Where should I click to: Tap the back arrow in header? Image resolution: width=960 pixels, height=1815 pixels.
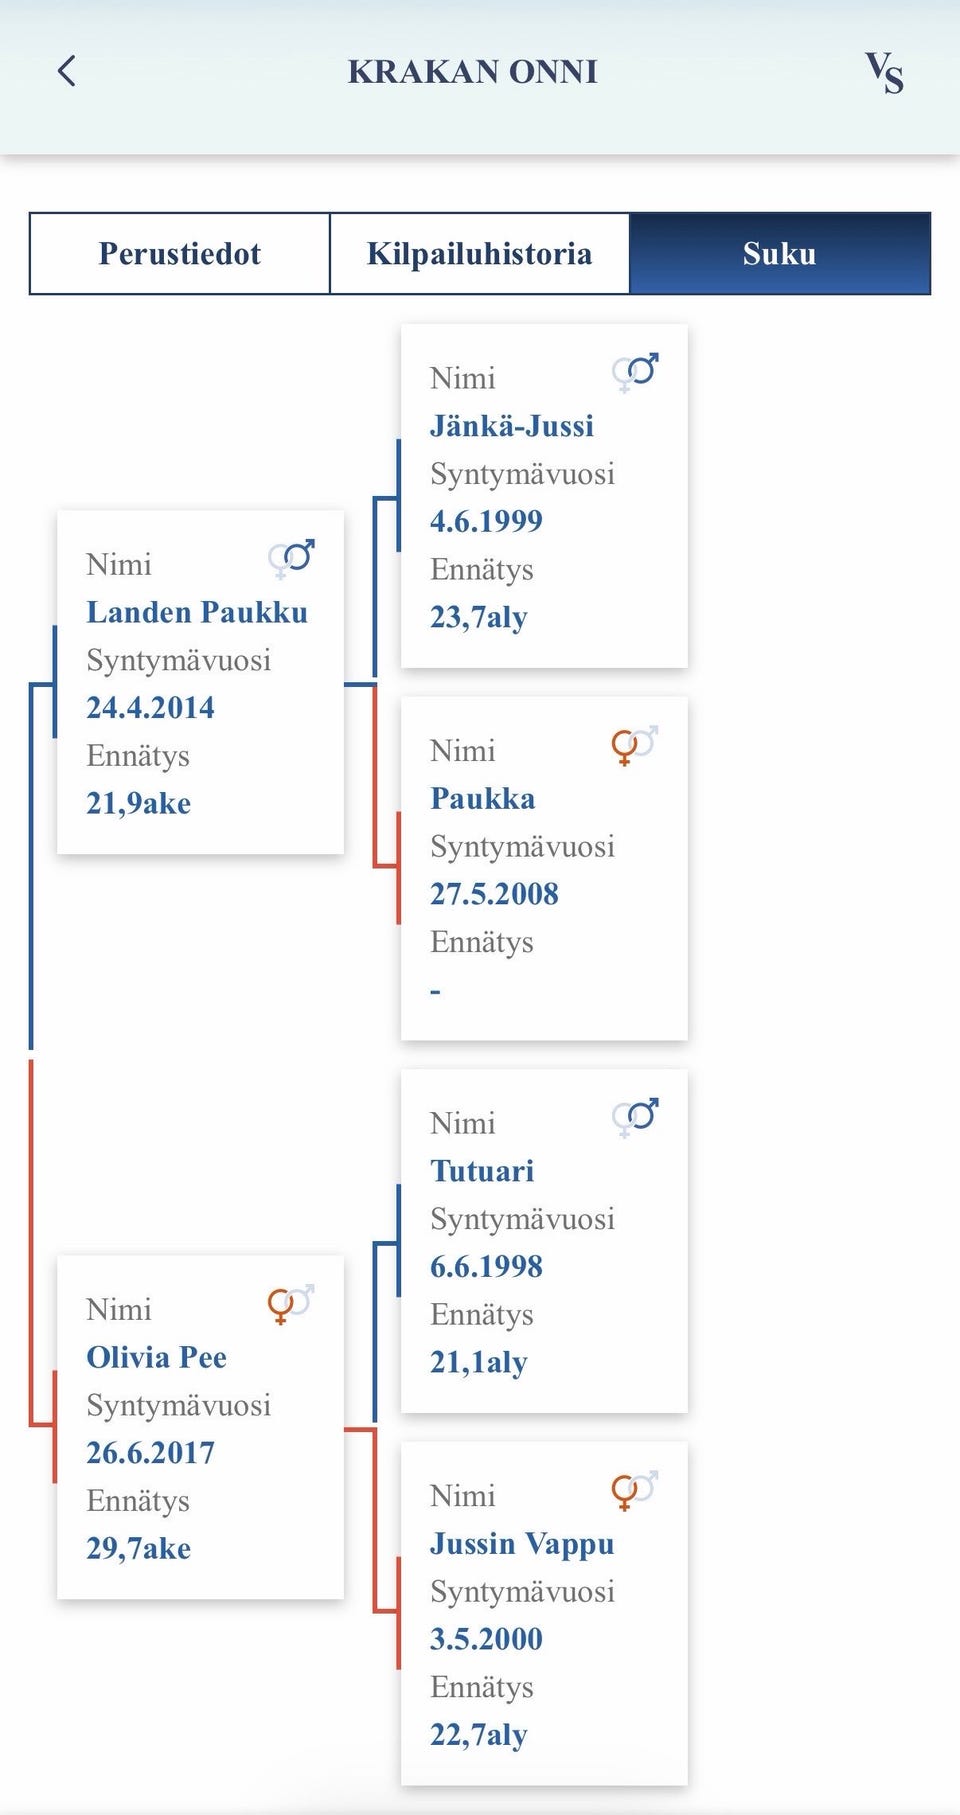[x=67, y=71]
